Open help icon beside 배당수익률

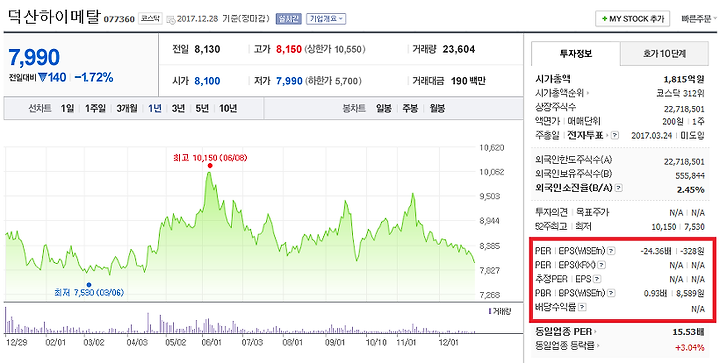[581, 307]
